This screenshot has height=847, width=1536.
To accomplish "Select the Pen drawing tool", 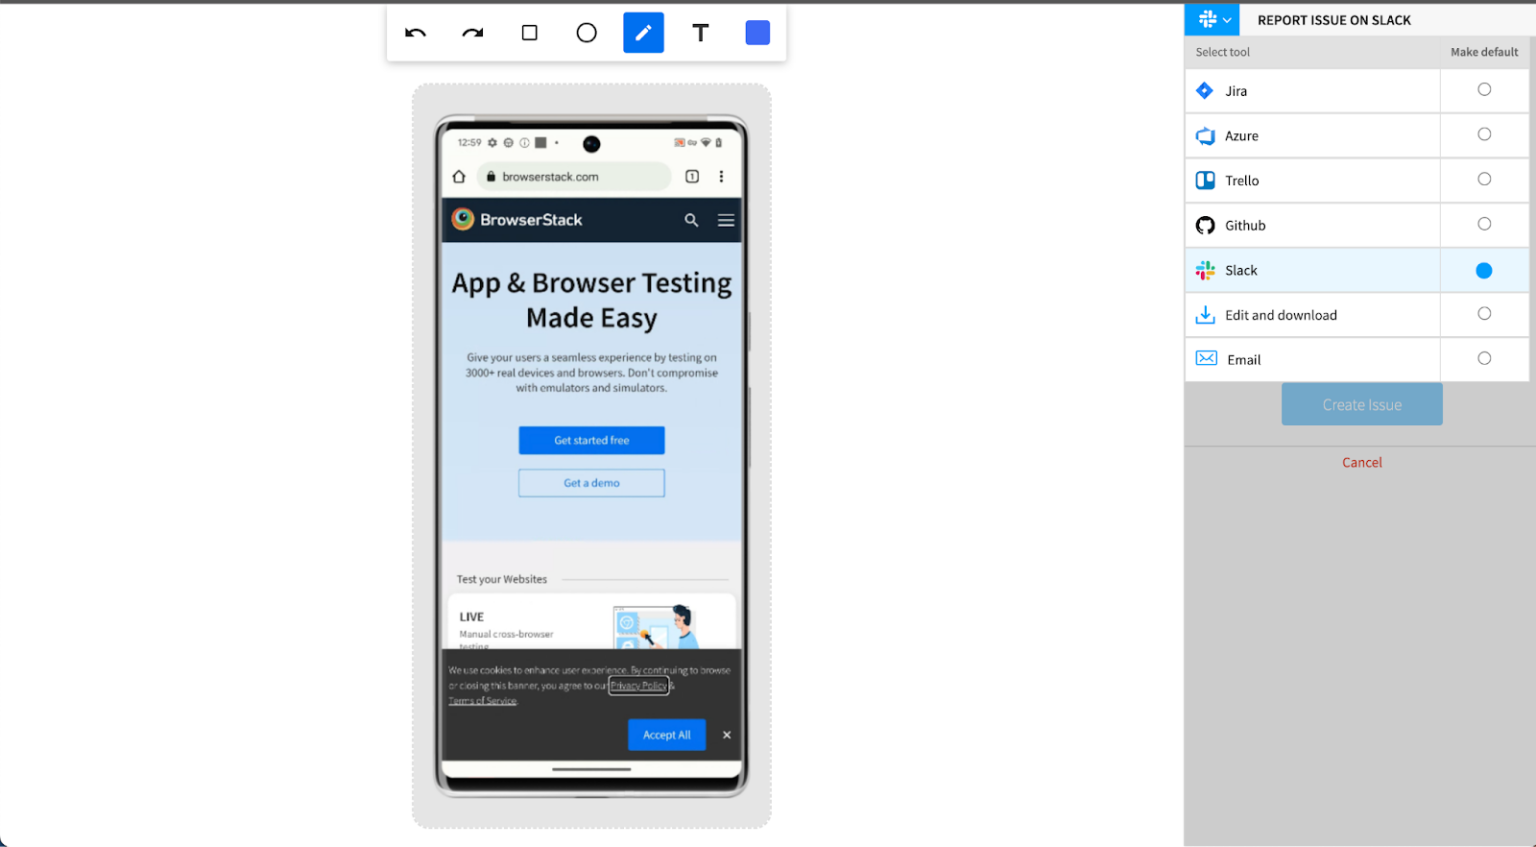I will point(643,32).
